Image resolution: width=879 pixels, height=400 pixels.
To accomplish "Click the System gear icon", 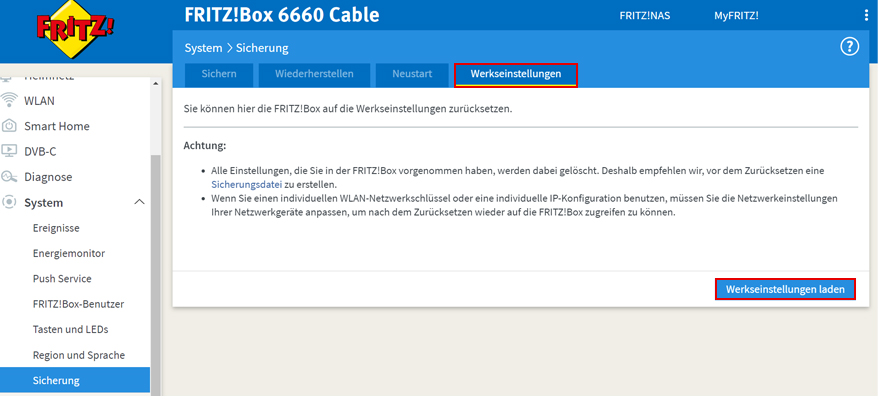I will click(x=10, y=203).
